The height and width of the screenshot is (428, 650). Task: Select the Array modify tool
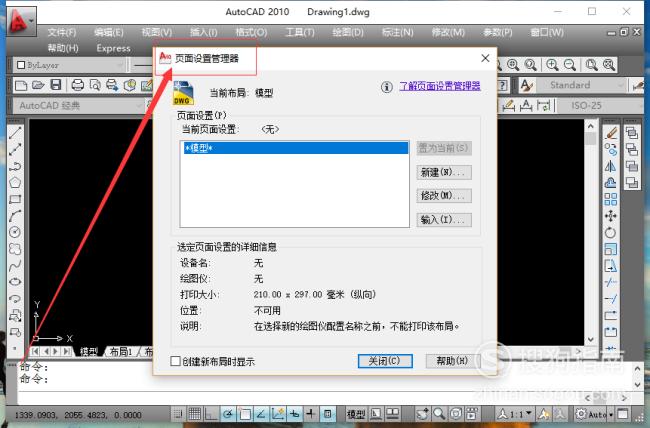(x=611, y=199)
